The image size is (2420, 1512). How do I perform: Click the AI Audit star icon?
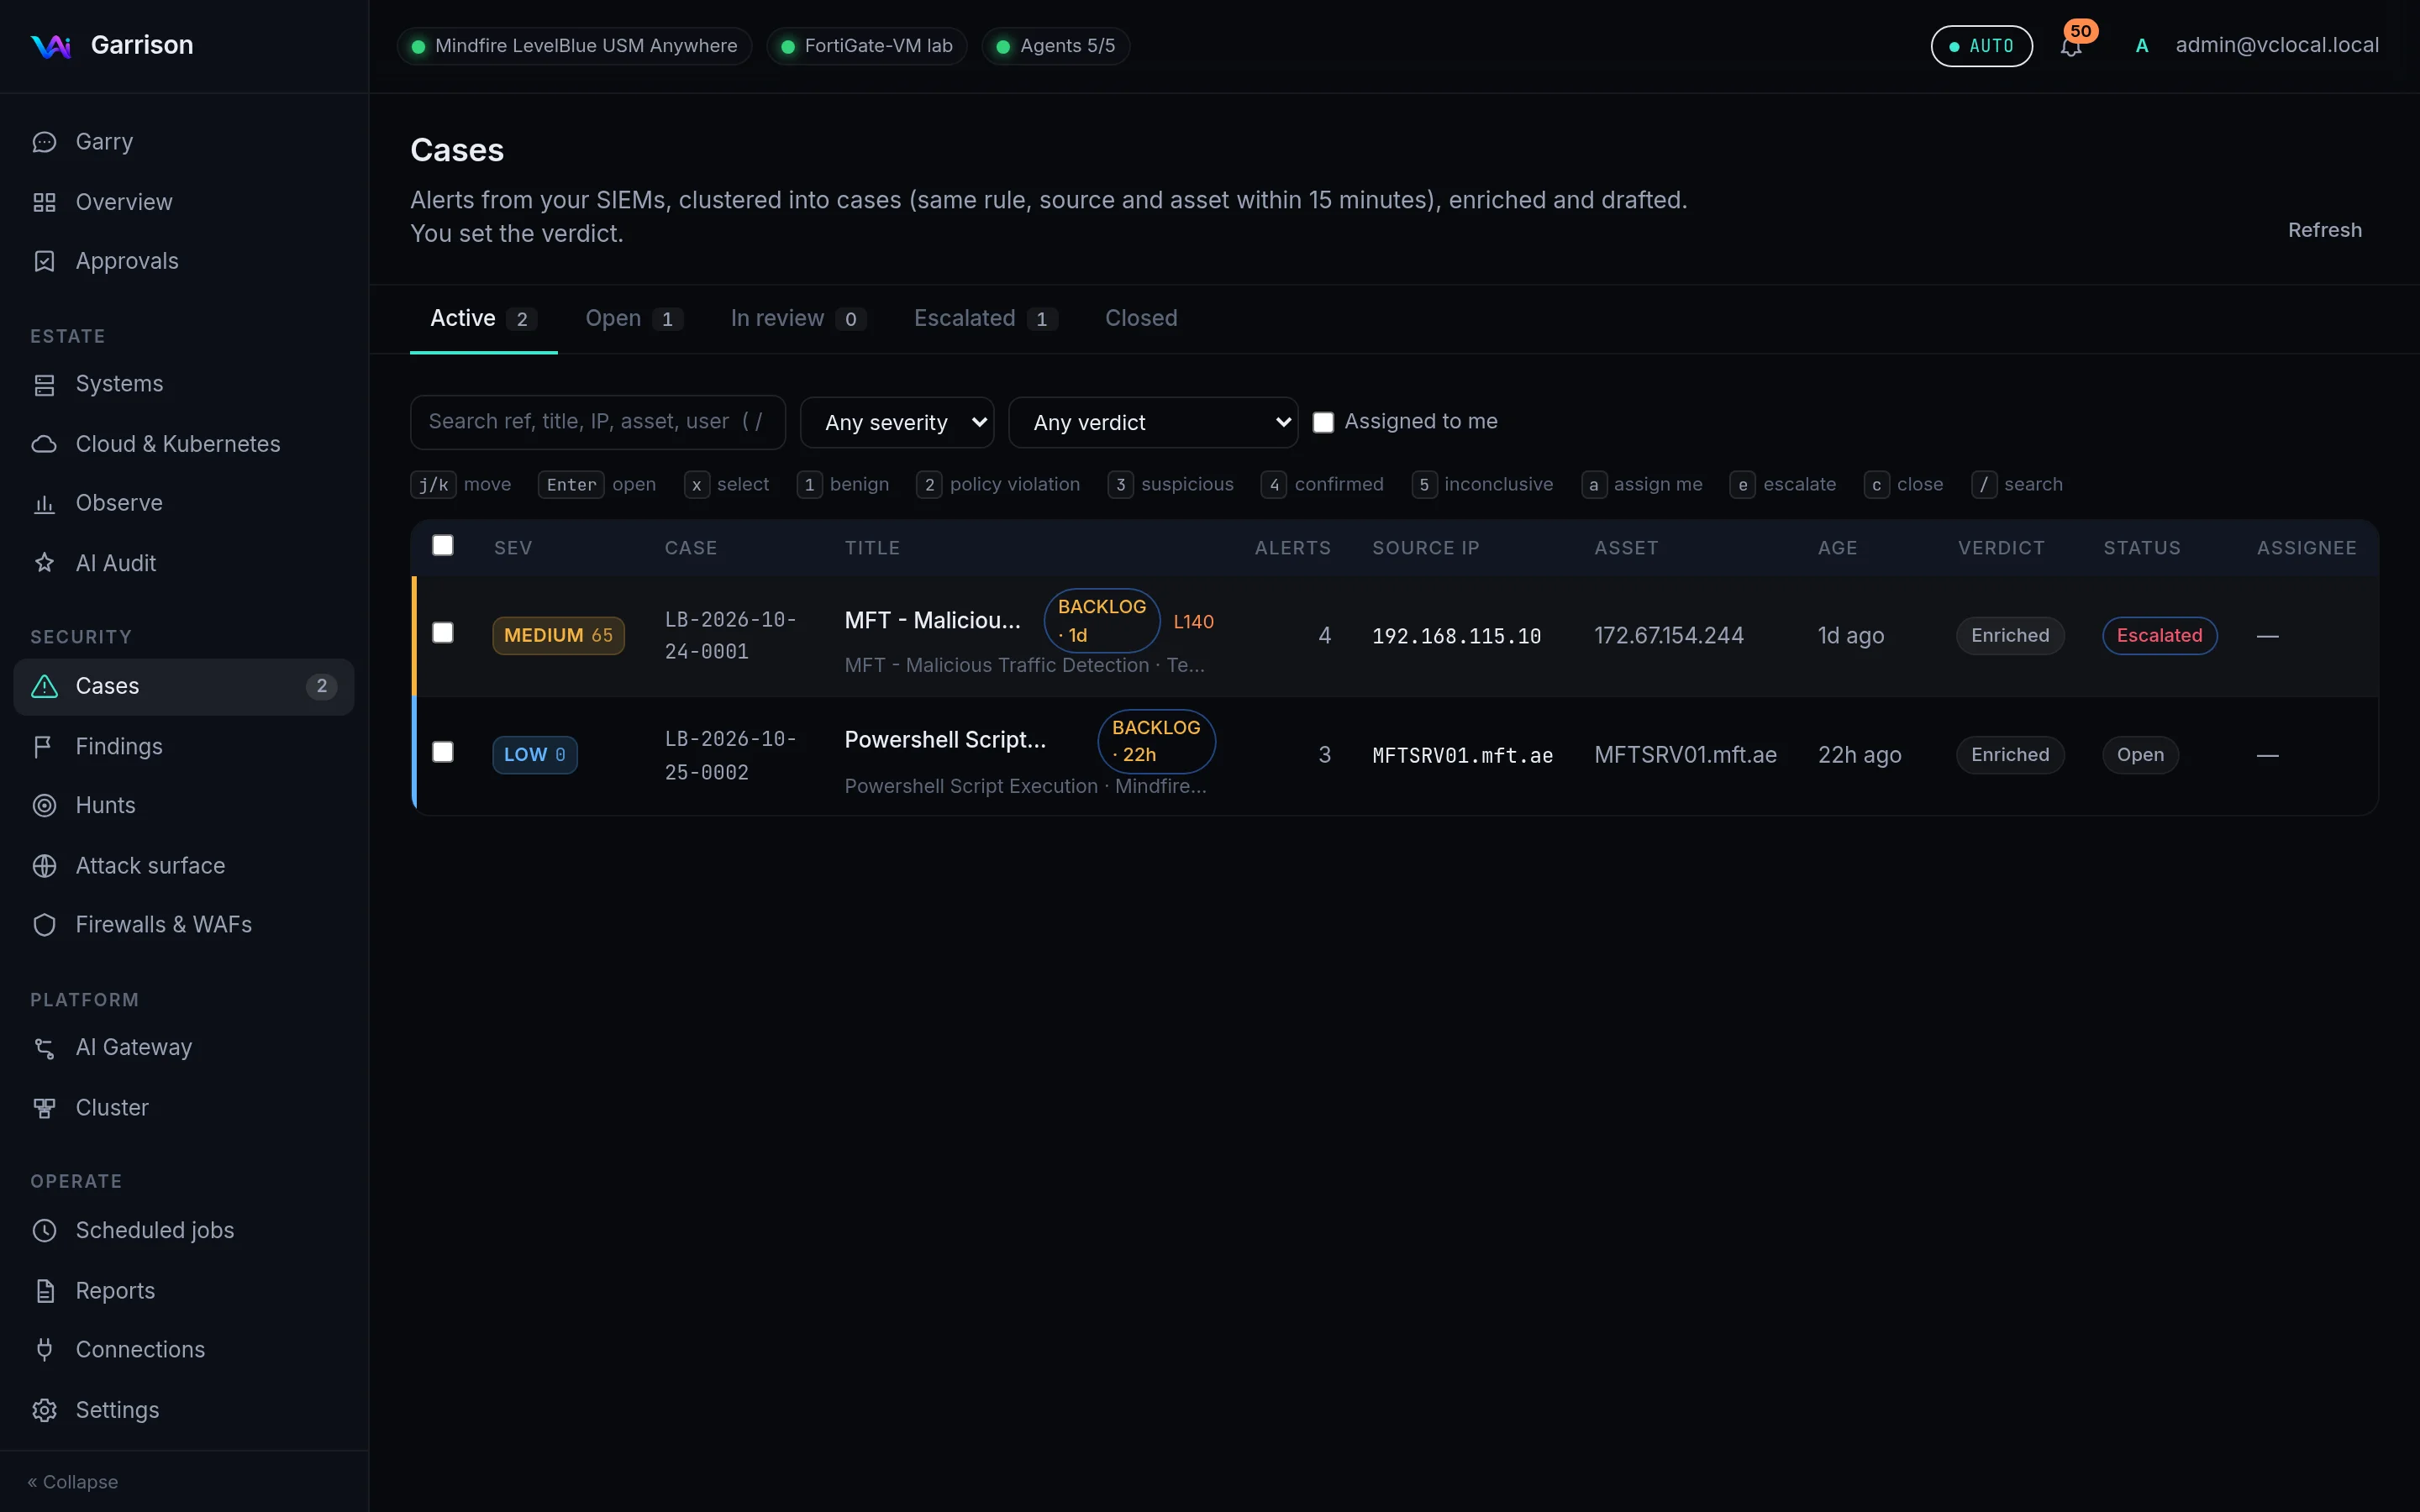(x=44, y=563)
